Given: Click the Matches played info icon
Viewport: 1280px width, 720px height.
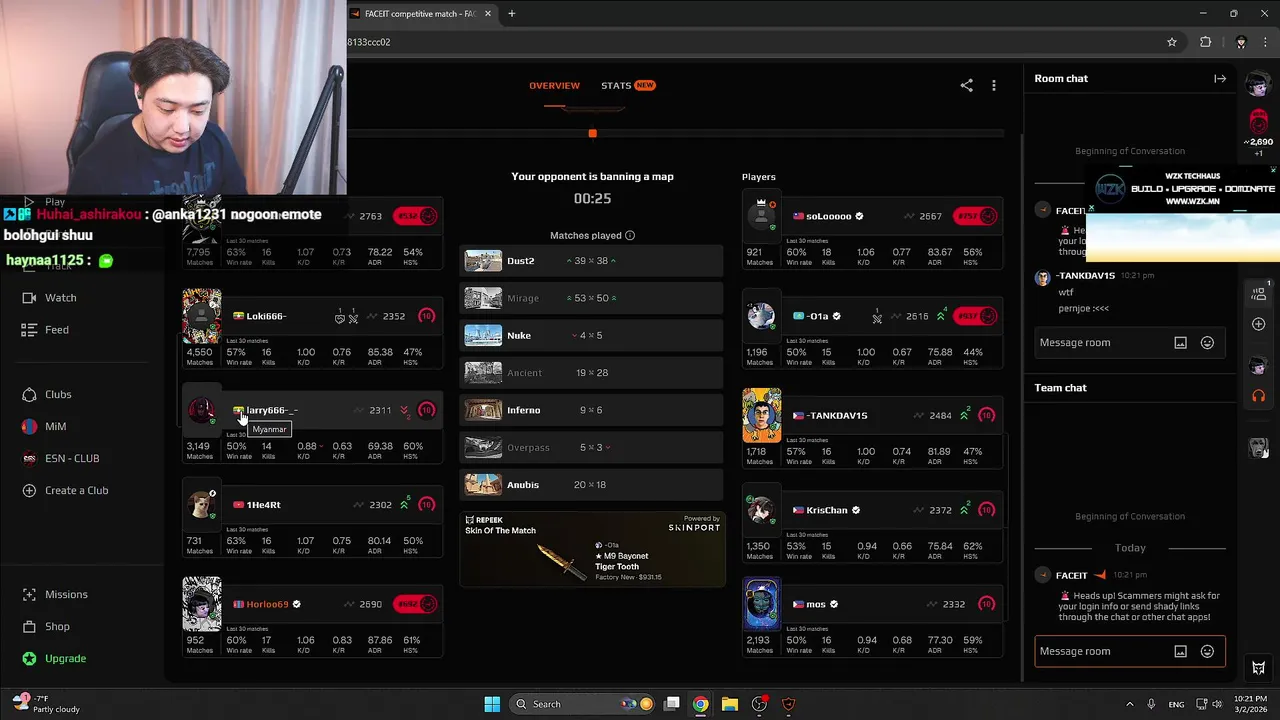Looking at the screenshot, I should pos(630,236).
